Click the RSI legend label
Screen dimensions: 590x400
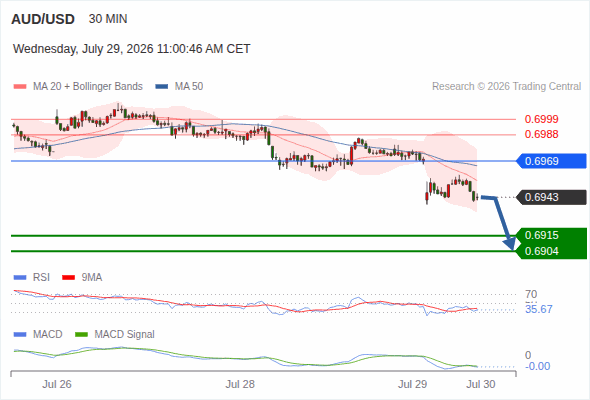[x=41, y=278]
